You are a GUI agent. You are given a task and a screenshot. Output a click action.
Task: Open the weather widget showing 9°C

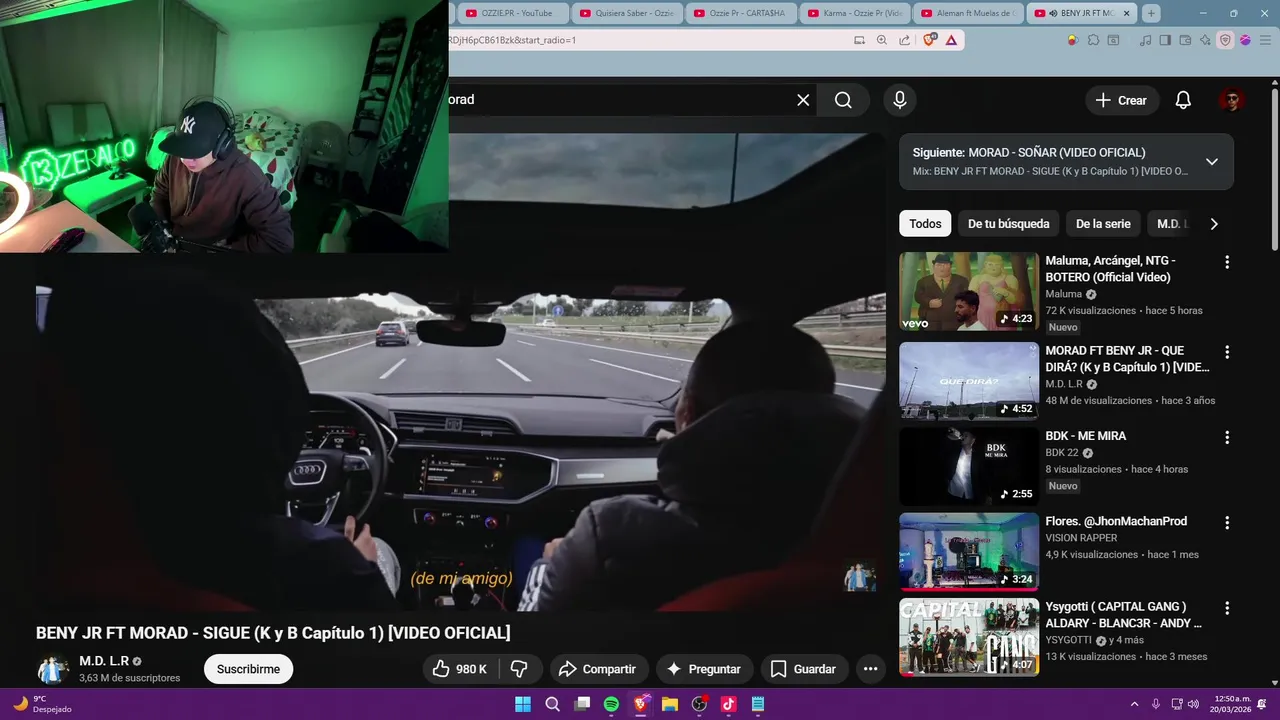tap(42, 704)
